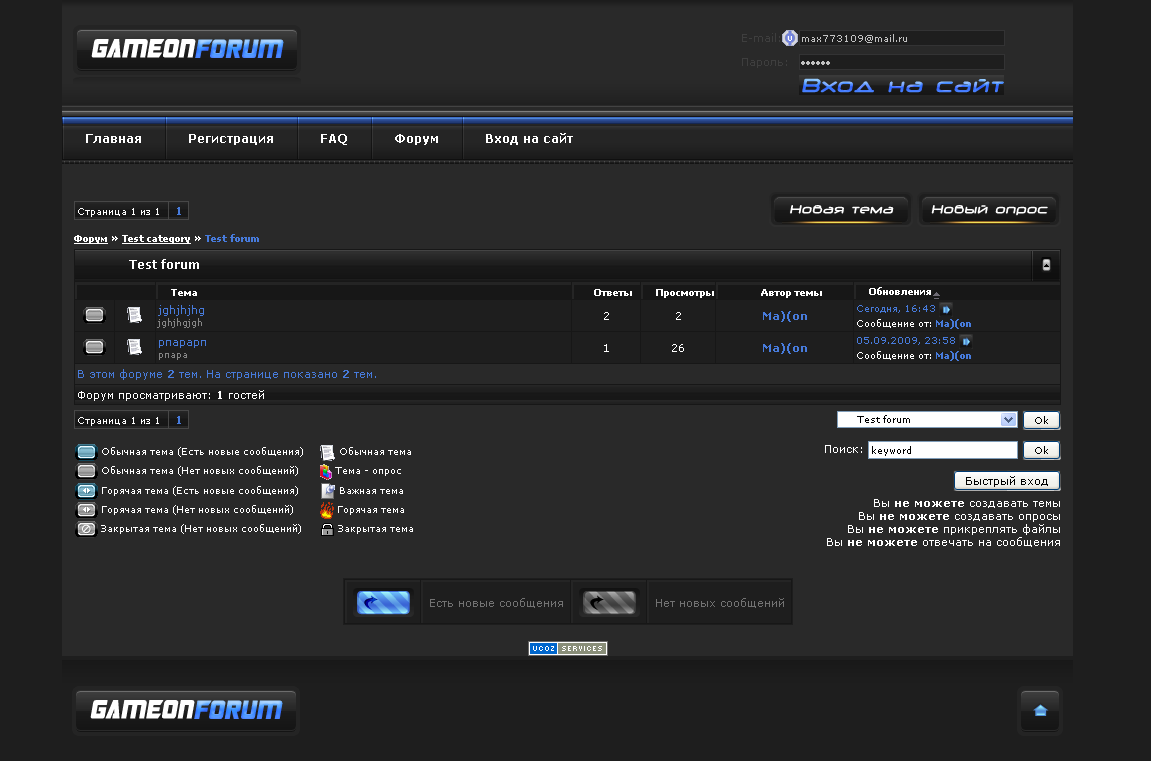The height and width of the screenshot is (761, 1151).
Task: Click the uCoz Services badge
Action: 567,648
